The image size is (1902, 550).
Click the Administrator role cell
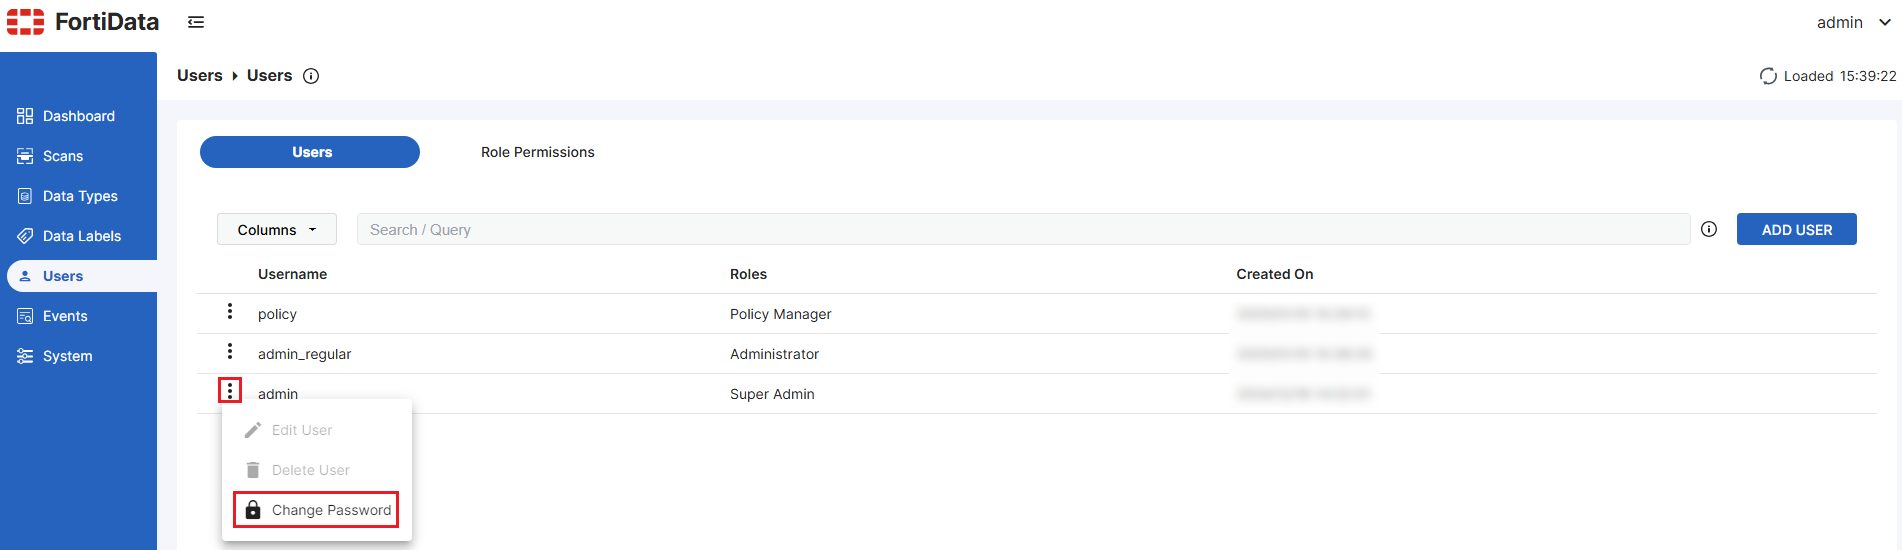click(x=774, y=354)
